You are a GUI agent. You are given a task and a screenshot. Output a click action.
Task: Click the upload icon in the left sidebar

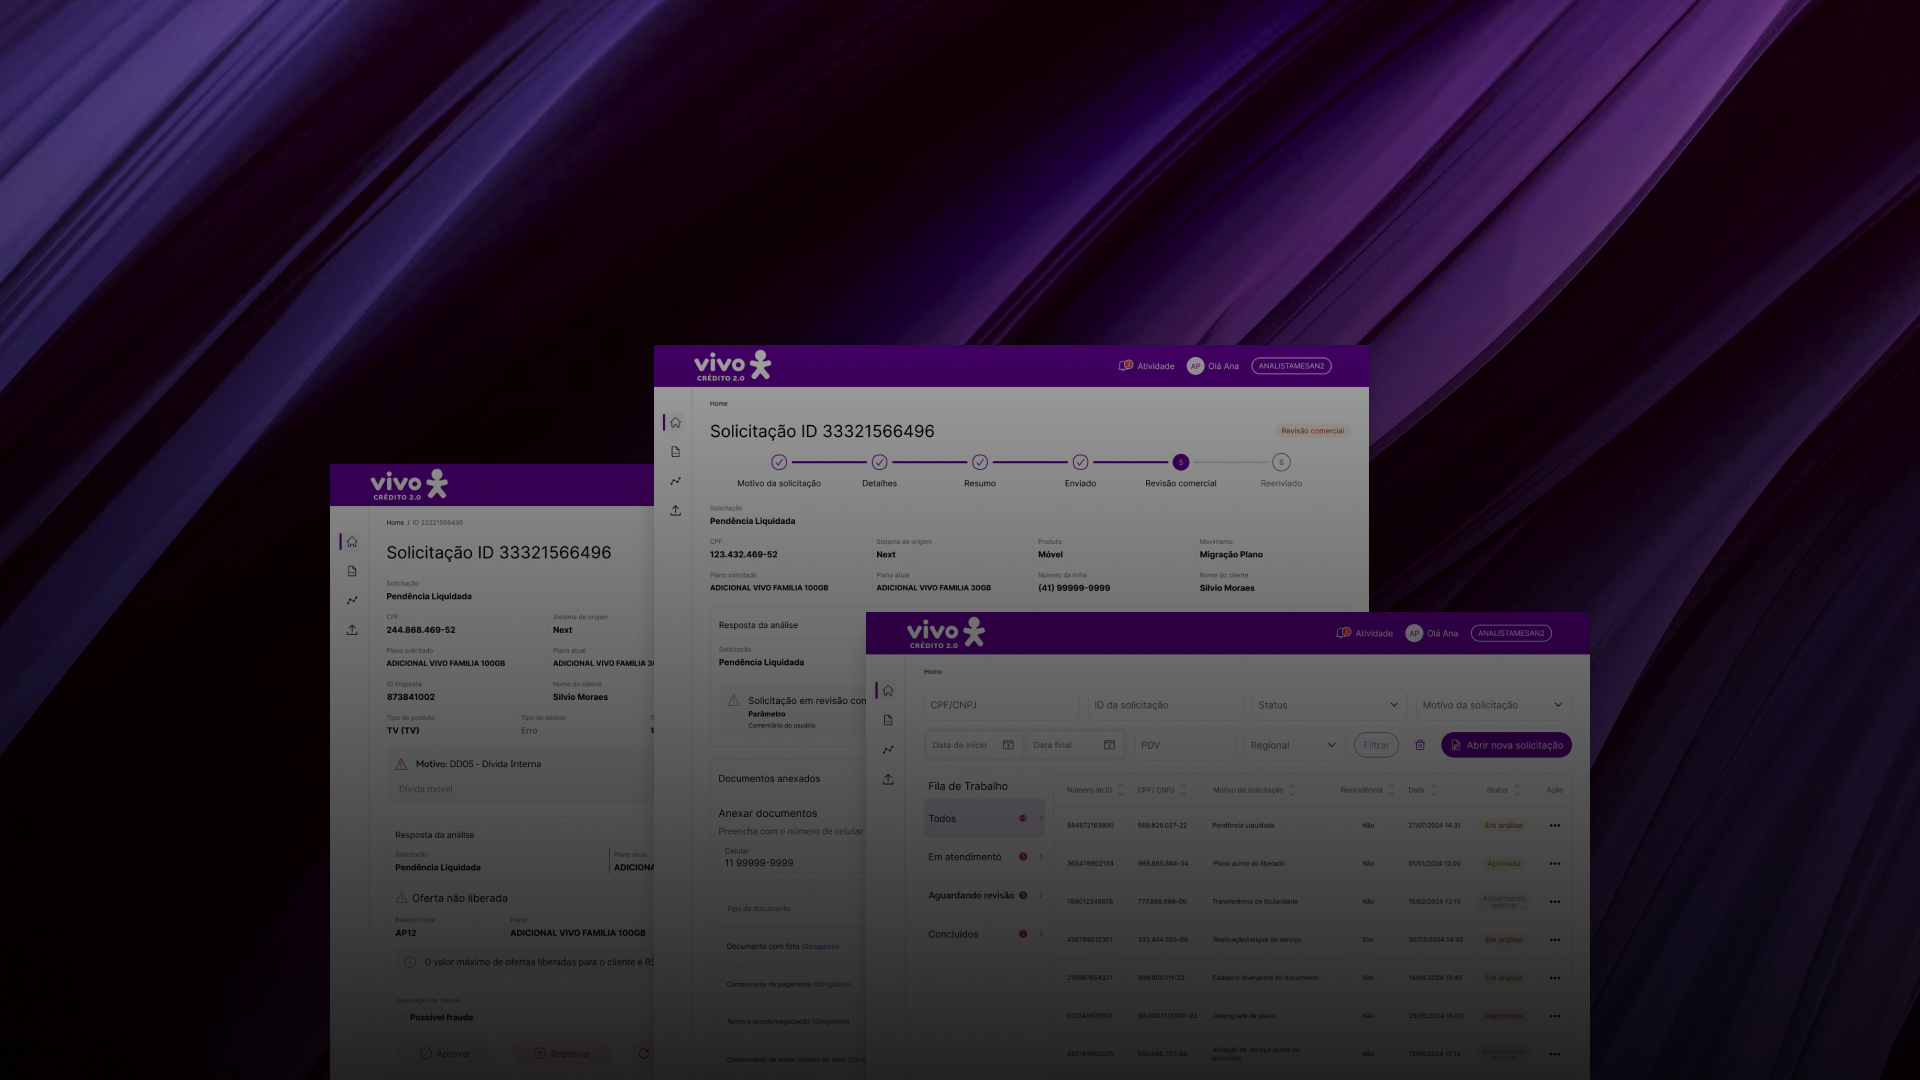point(888,779)
